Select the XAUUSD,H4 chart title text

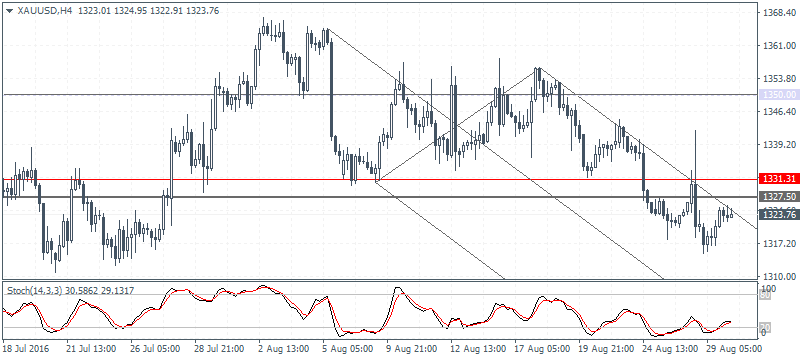[44, 11]
